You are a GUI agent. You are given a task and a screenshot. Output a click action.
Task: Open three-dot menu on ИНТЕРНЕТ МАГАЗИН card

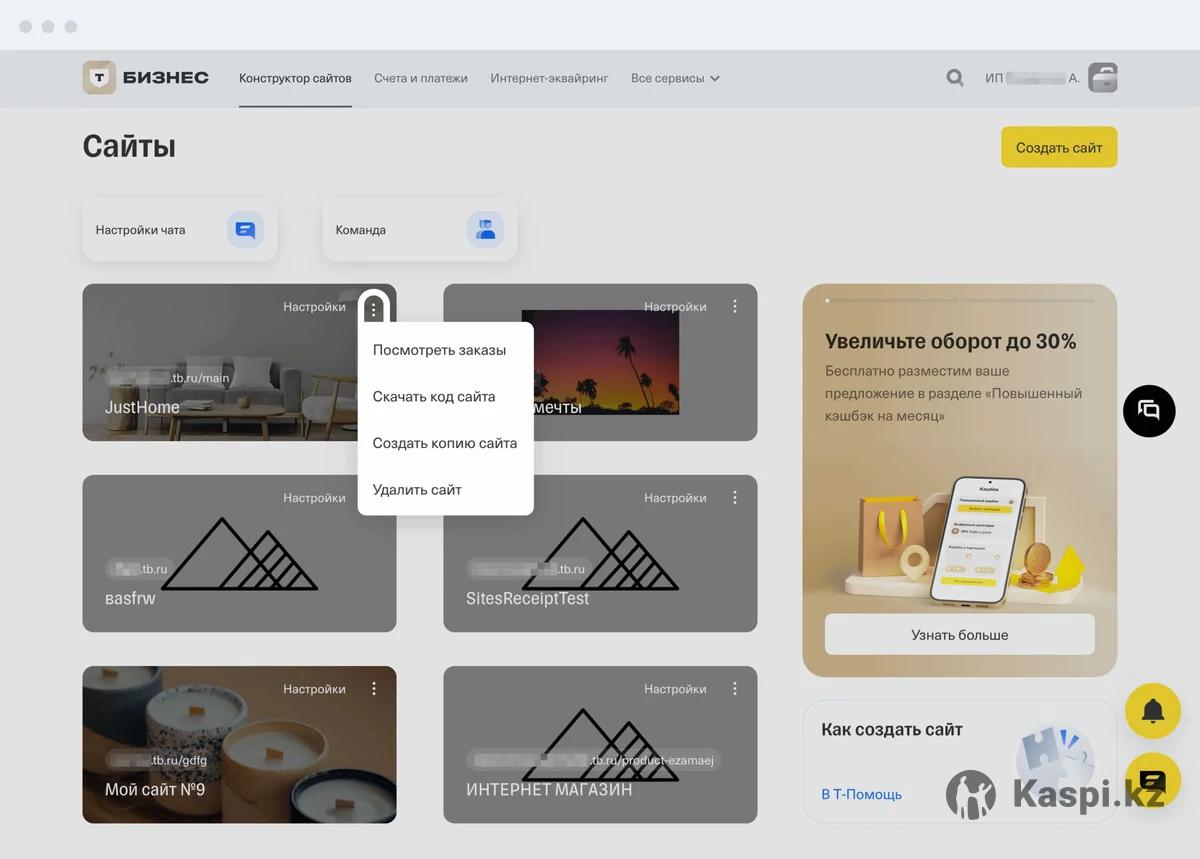pyautogui.click(x=735, y=689)
